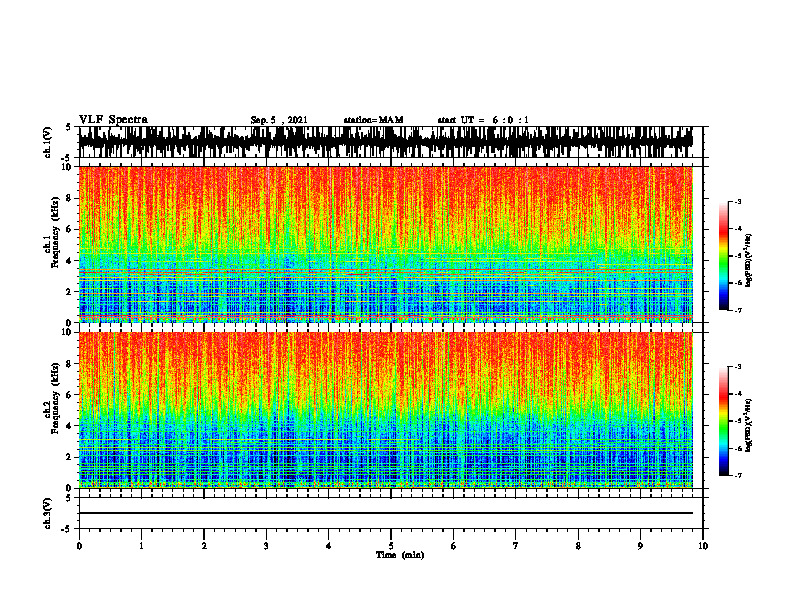
Task: Select the "Sep. 5, 2021" date label
Action: [x=279, y=120]
